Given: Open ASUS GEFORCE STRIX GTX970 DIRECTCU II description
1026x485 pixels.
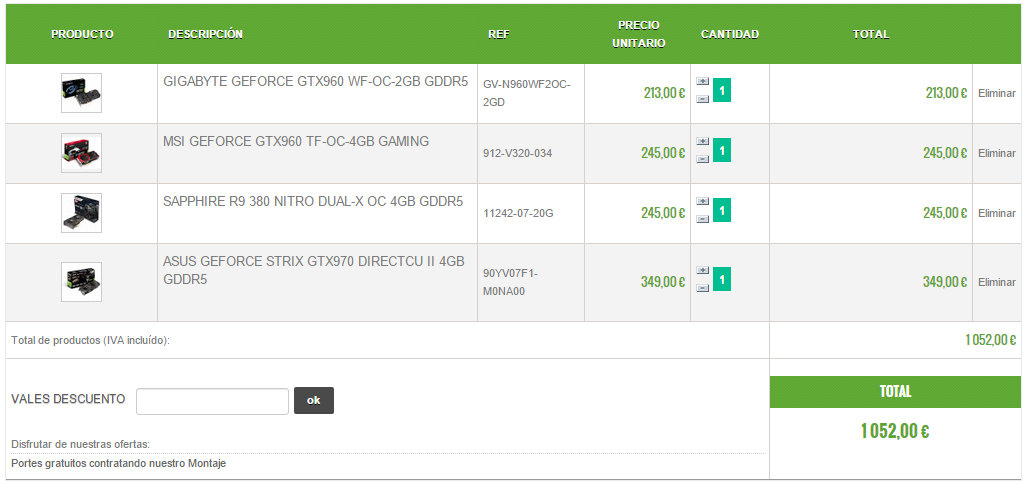Looking at the screenshot, I should [314, 270].
